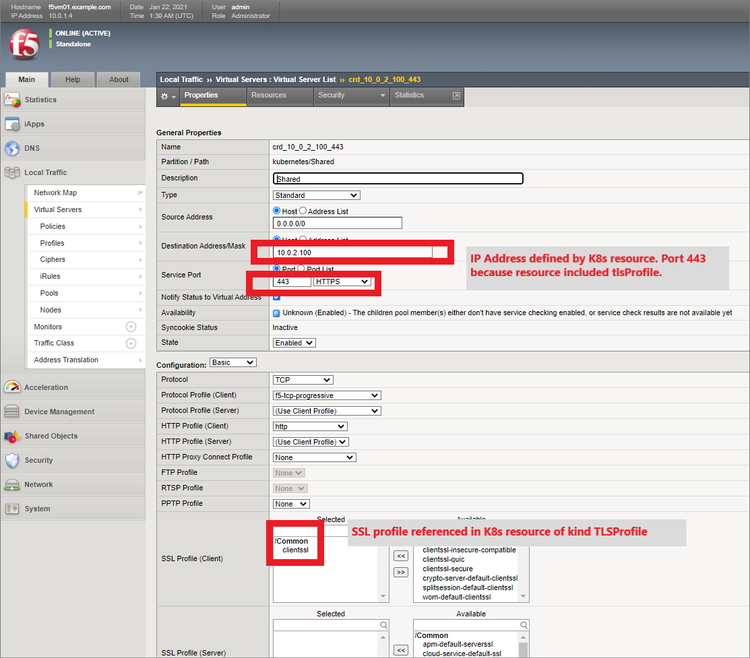Click the DNS globe icon
This screenshot has height=658, width=750.
tap(12, 148)
